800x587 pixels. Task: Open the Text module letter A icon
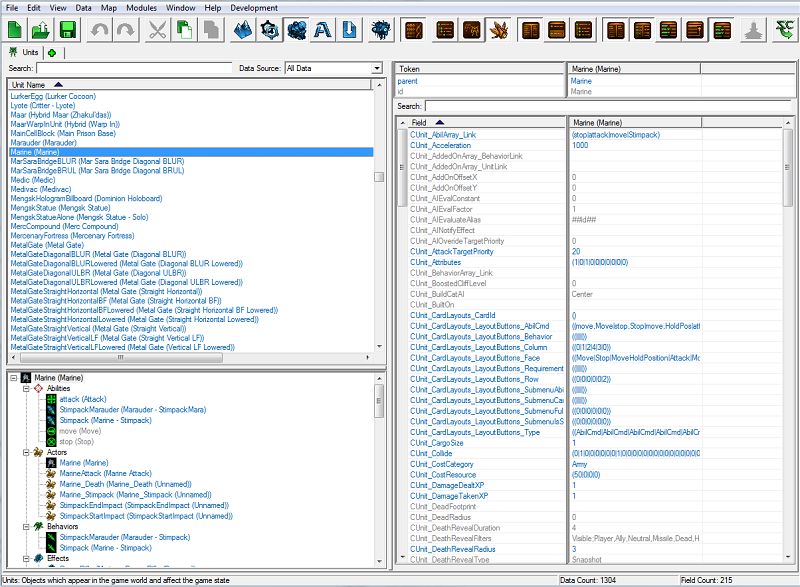pos(323,30)
